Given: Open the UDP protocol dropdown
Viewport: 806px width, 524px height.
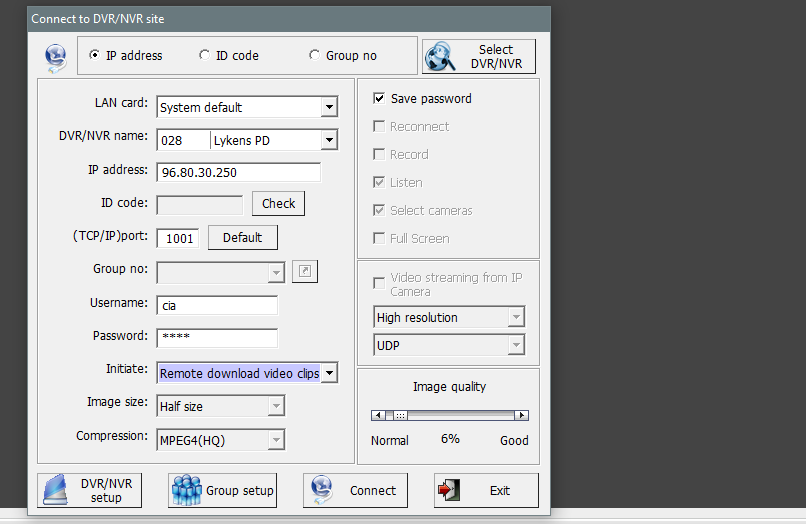Looking at the screenshot, I should 516,345.
